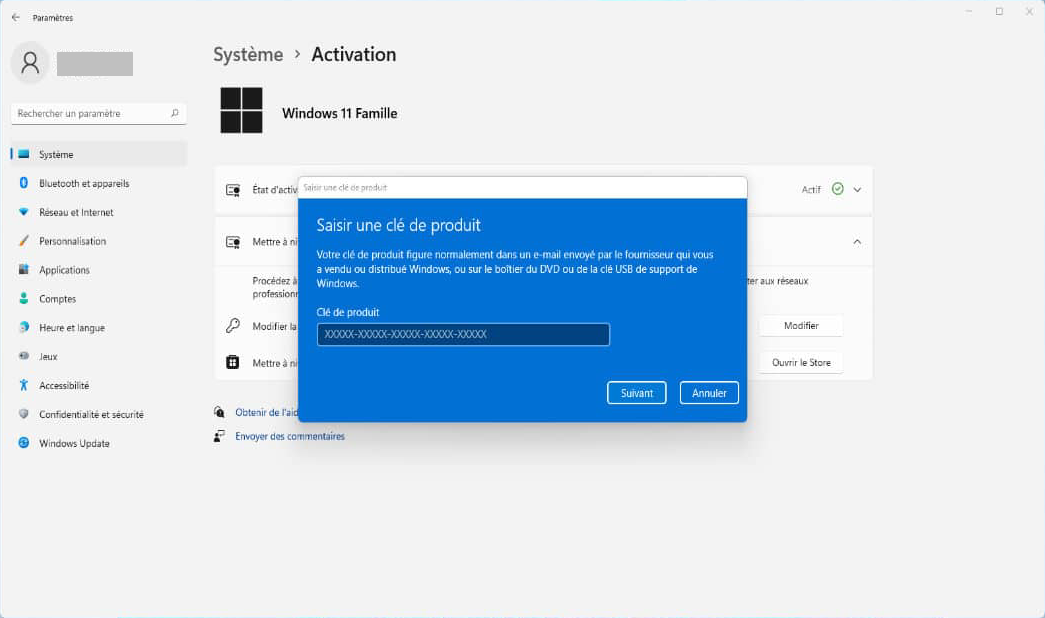The height and width of the screenshot is (618, 1045).
Task: Open Confidentialité et sécurité section
Action: tap(90, 414)
